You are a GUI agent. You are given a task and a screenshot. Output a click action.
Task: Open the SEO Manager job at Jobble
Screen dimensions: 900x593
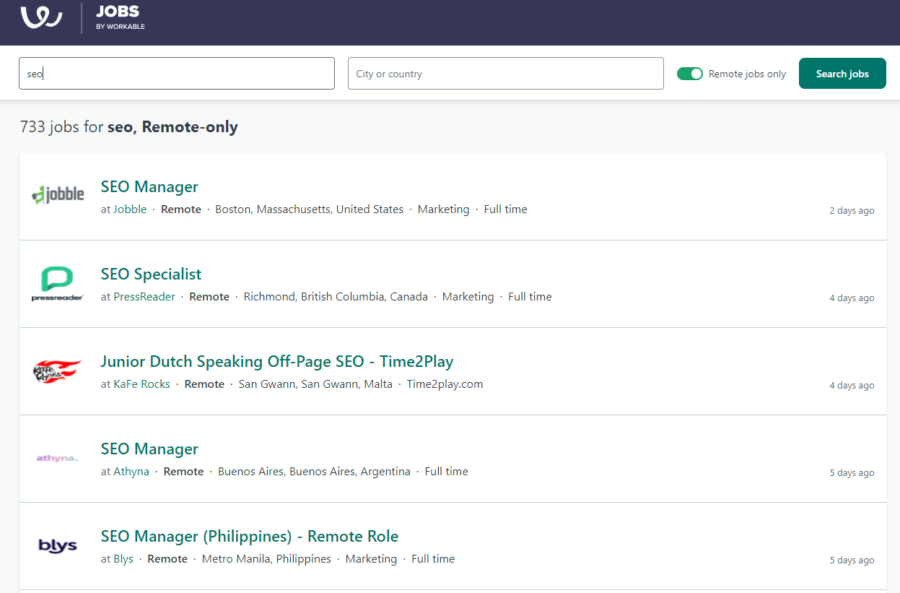(x=149, y=187)
